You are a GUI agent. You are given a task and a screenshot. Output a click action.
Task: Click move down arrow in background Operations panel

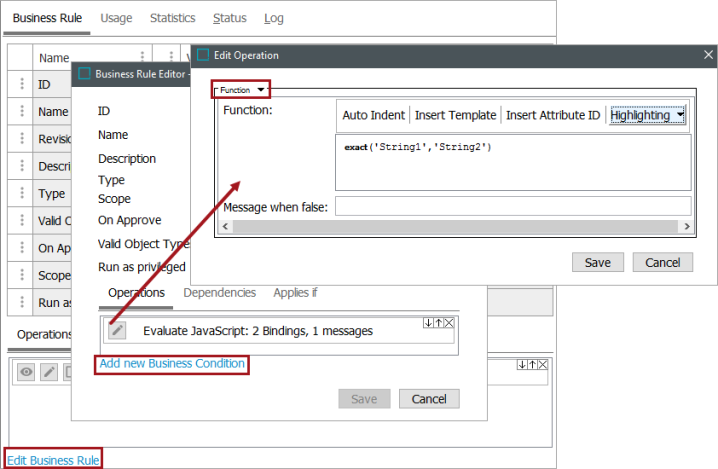522,365
